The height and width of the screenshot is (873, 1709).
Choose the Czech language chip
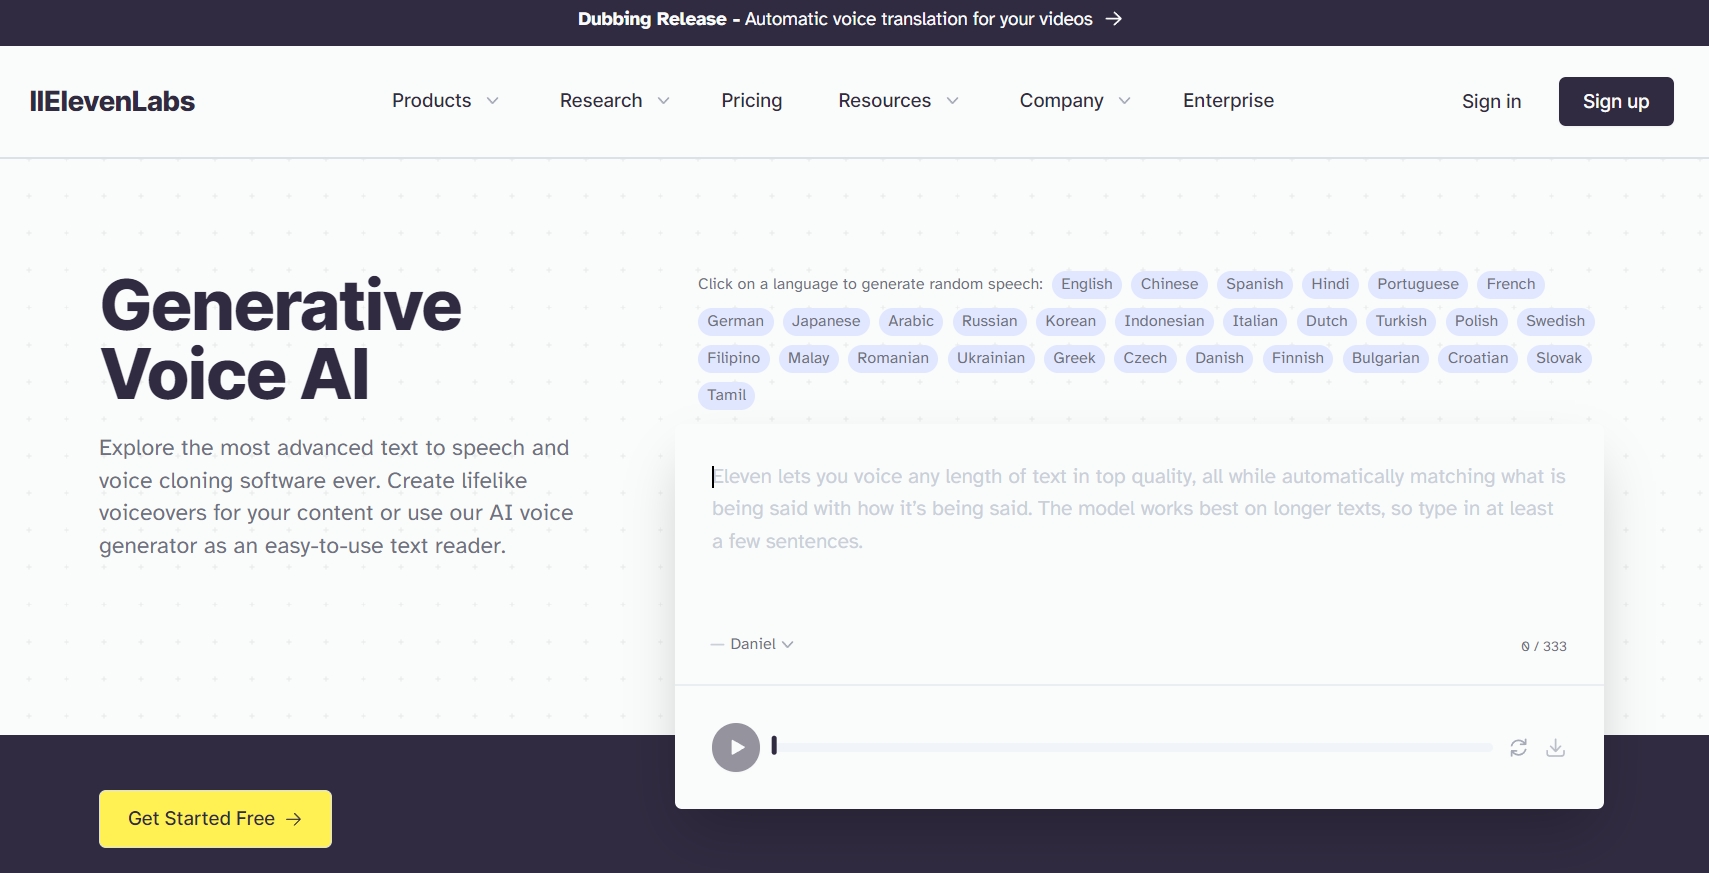click(1145, 358)
